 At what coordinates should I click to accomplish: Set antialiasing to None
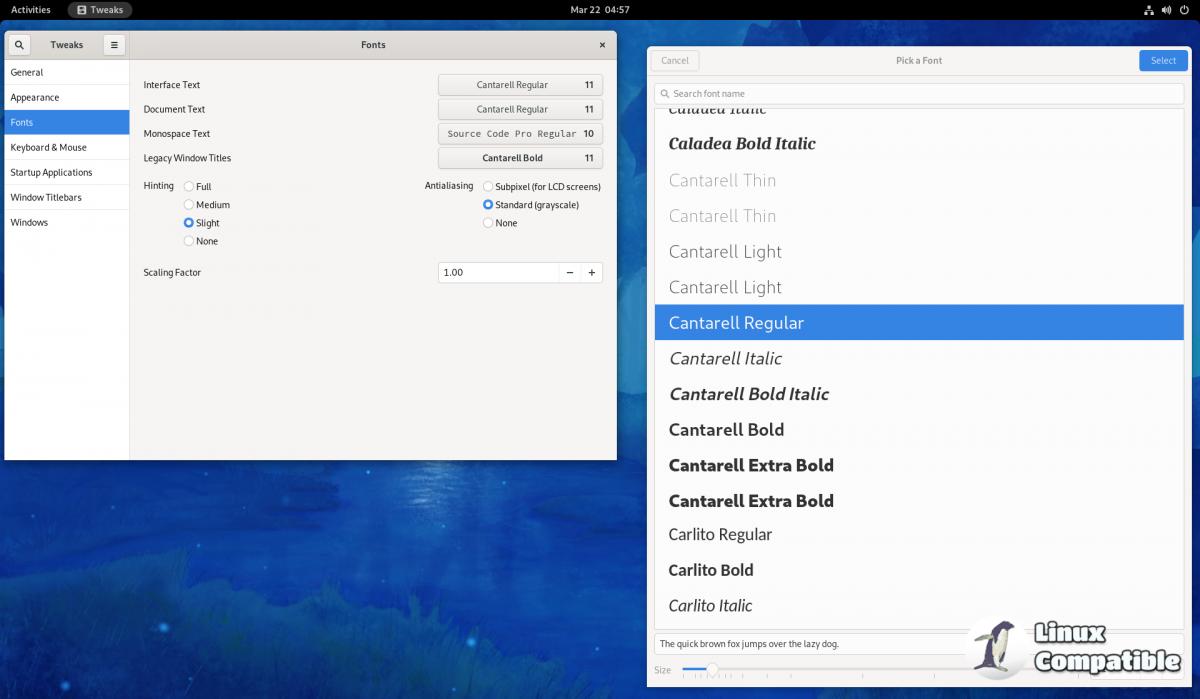point(488,223)
